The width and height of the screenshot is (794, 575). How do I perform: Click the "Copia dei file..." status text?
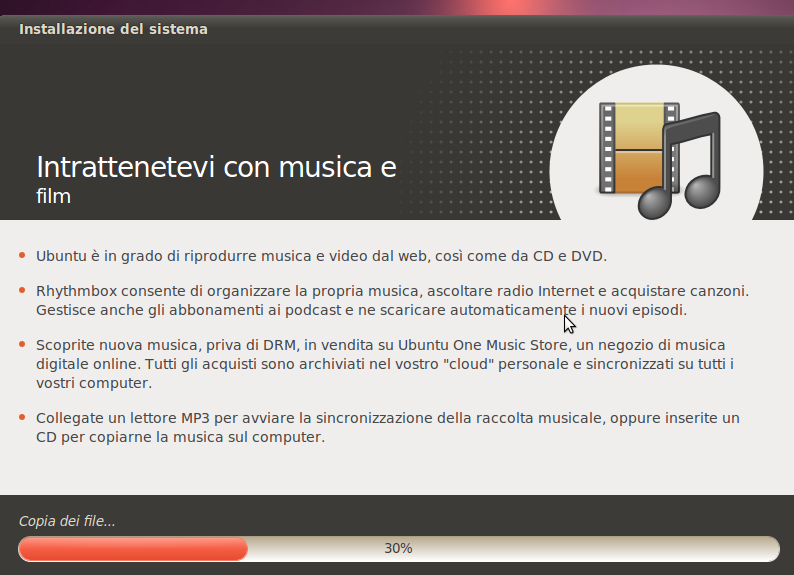point(67,521)
